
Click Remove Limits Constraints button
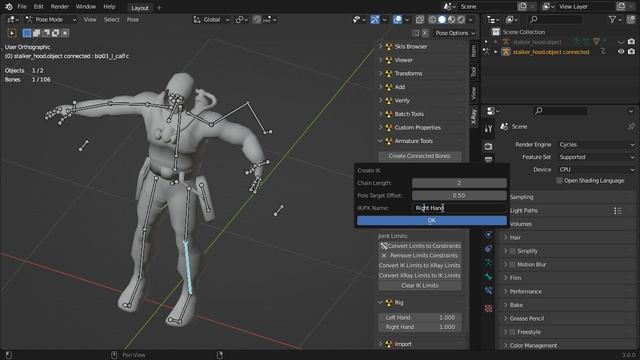[x=420, y=256]
